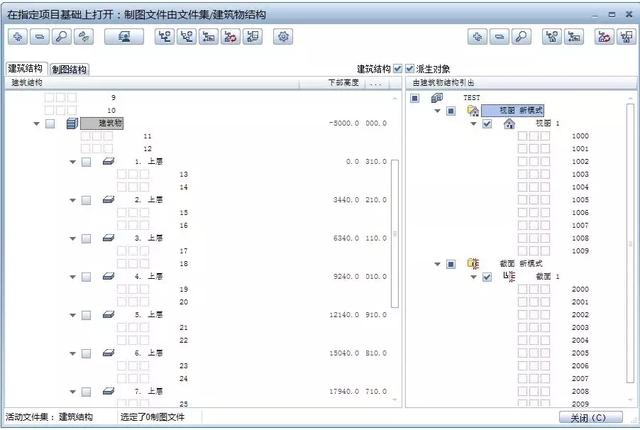Collapse the 截面 1 node
Viewport: 640px width, 430px height.
[x=473, y=277]
